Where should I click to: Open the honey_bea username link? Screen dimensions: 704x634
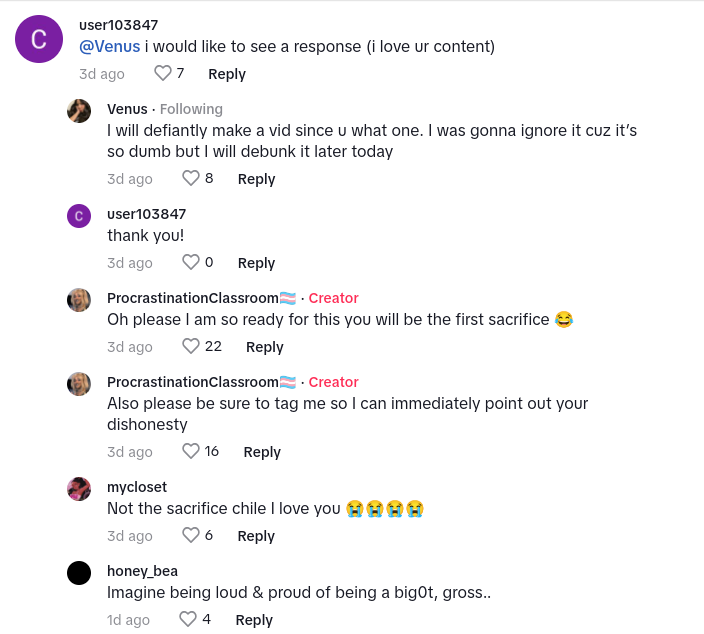coord(142,571)
